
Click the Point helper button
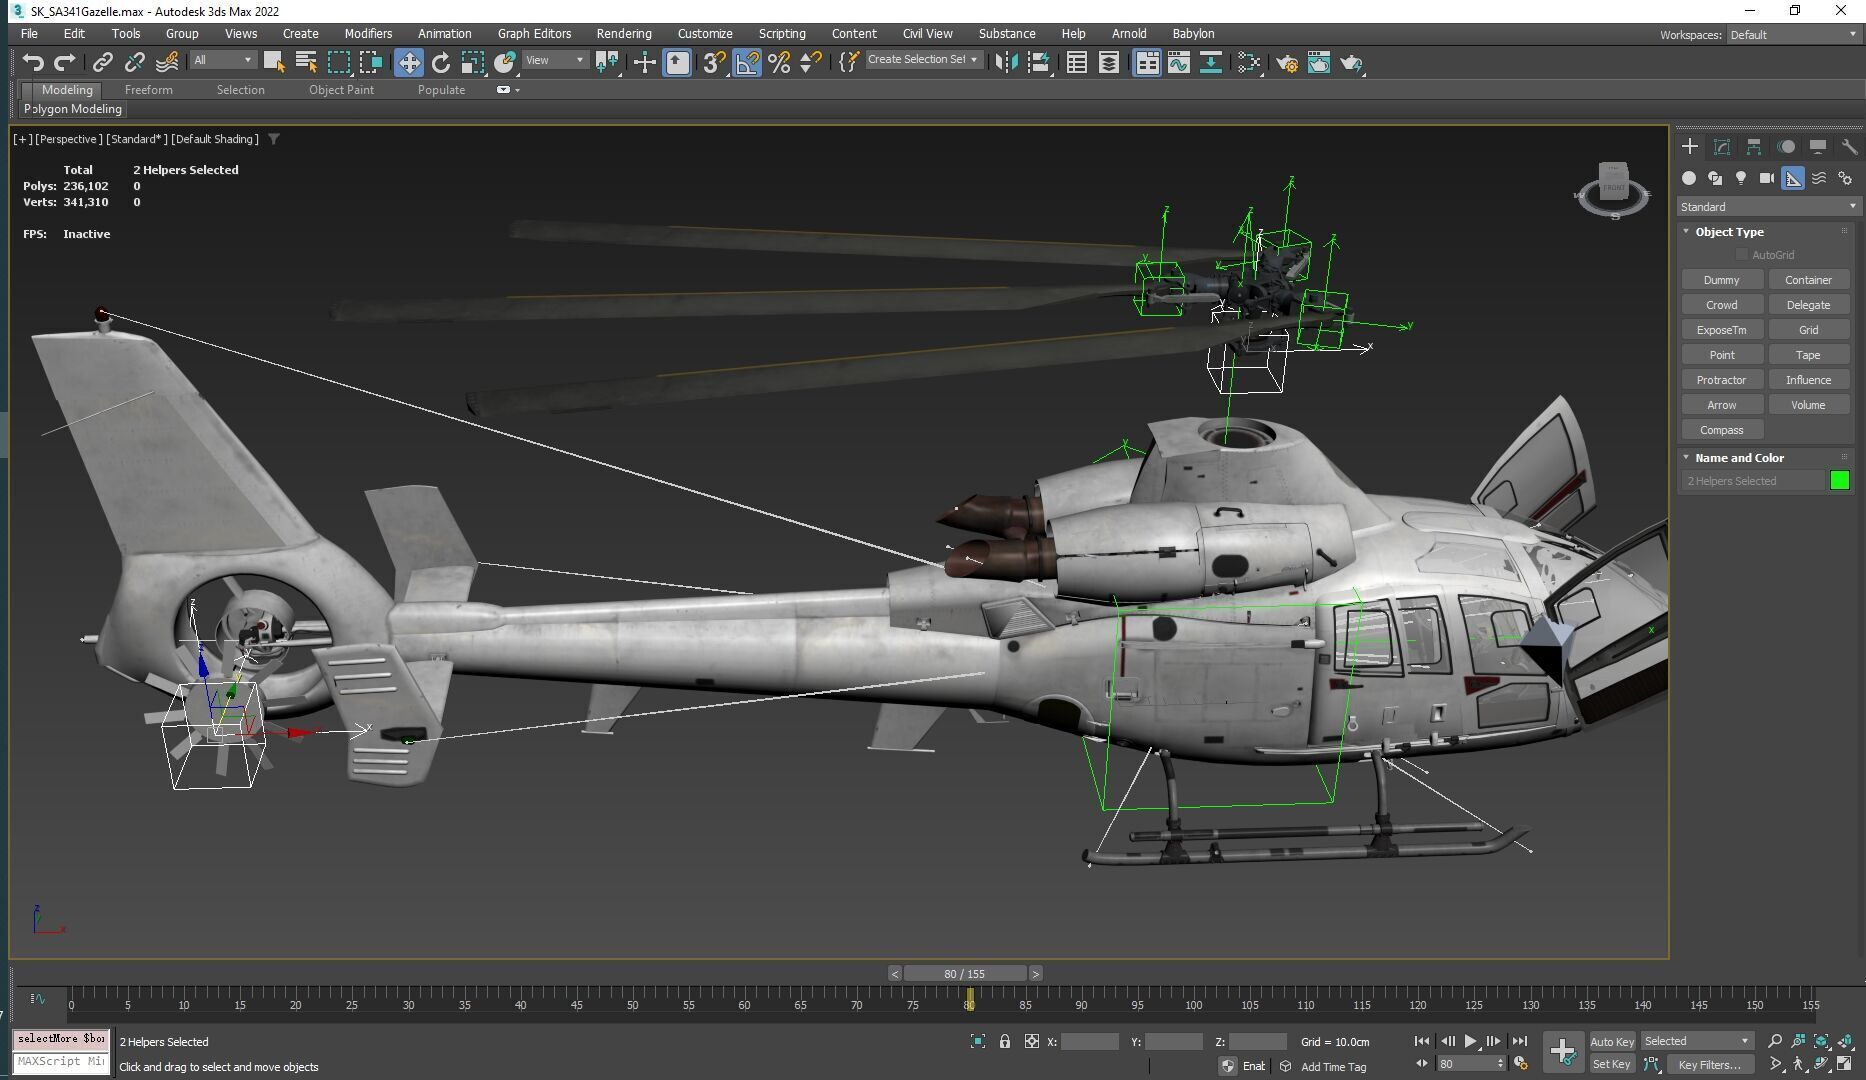[x=1721, y=355]
